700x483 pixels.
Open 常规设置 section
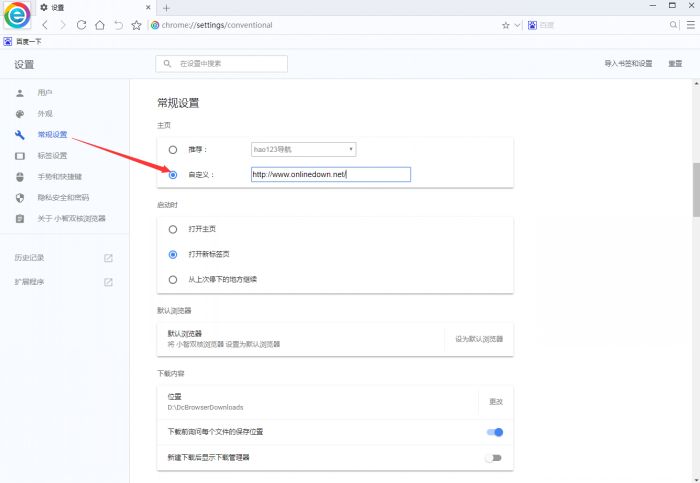52,134
